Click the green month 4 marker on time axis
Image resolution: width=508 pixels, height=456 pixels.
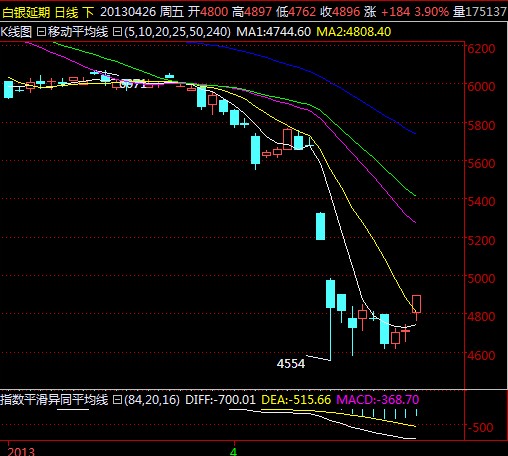click(234, 451)
